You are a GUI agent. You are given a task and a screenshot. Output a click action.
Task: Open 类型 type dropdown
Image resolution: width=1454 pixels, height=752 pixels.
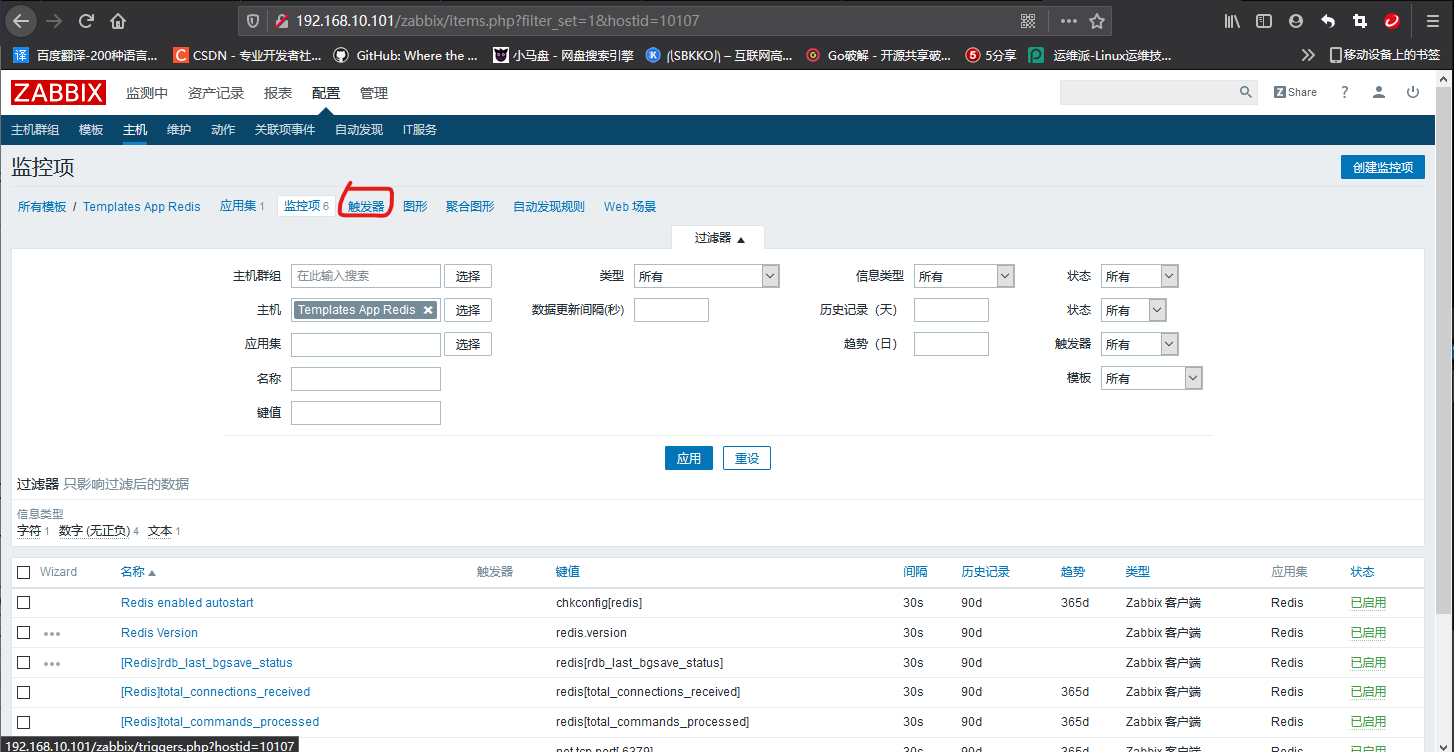(x=706, y=276)
